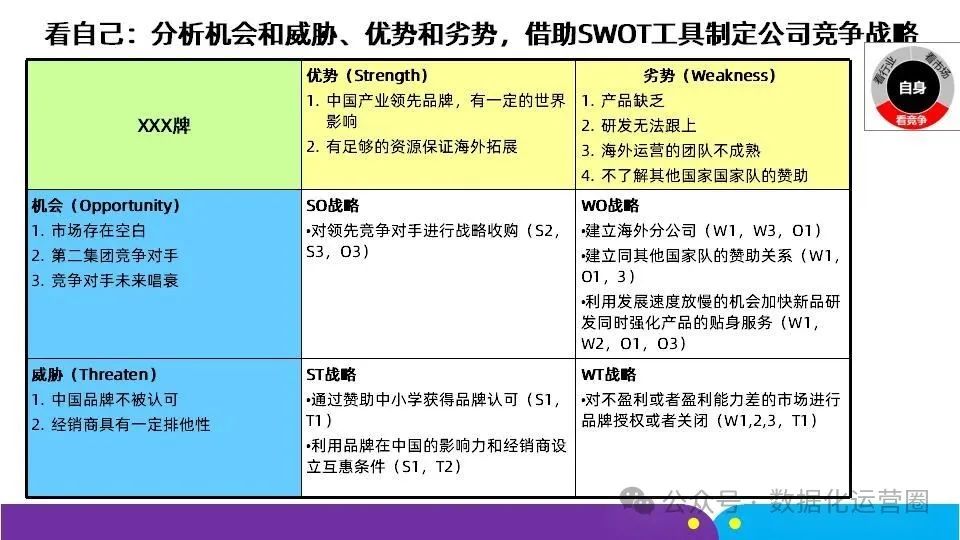Click the 优势（Strength）header
This screenshot has width=960, height=540.
coord(367,75)
